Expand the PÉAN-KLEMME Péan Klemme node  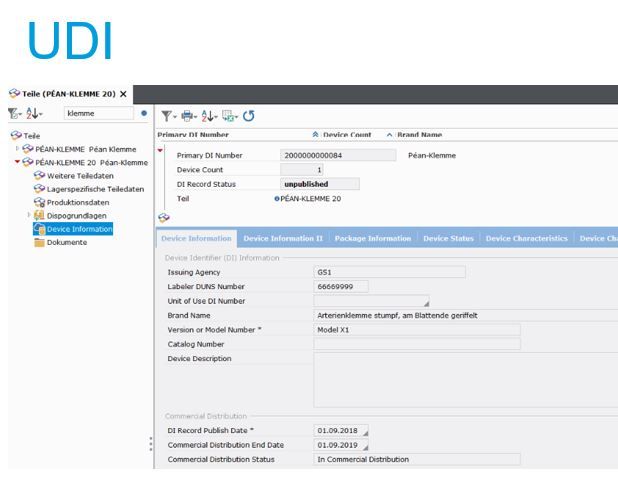[x=17, y=149]
